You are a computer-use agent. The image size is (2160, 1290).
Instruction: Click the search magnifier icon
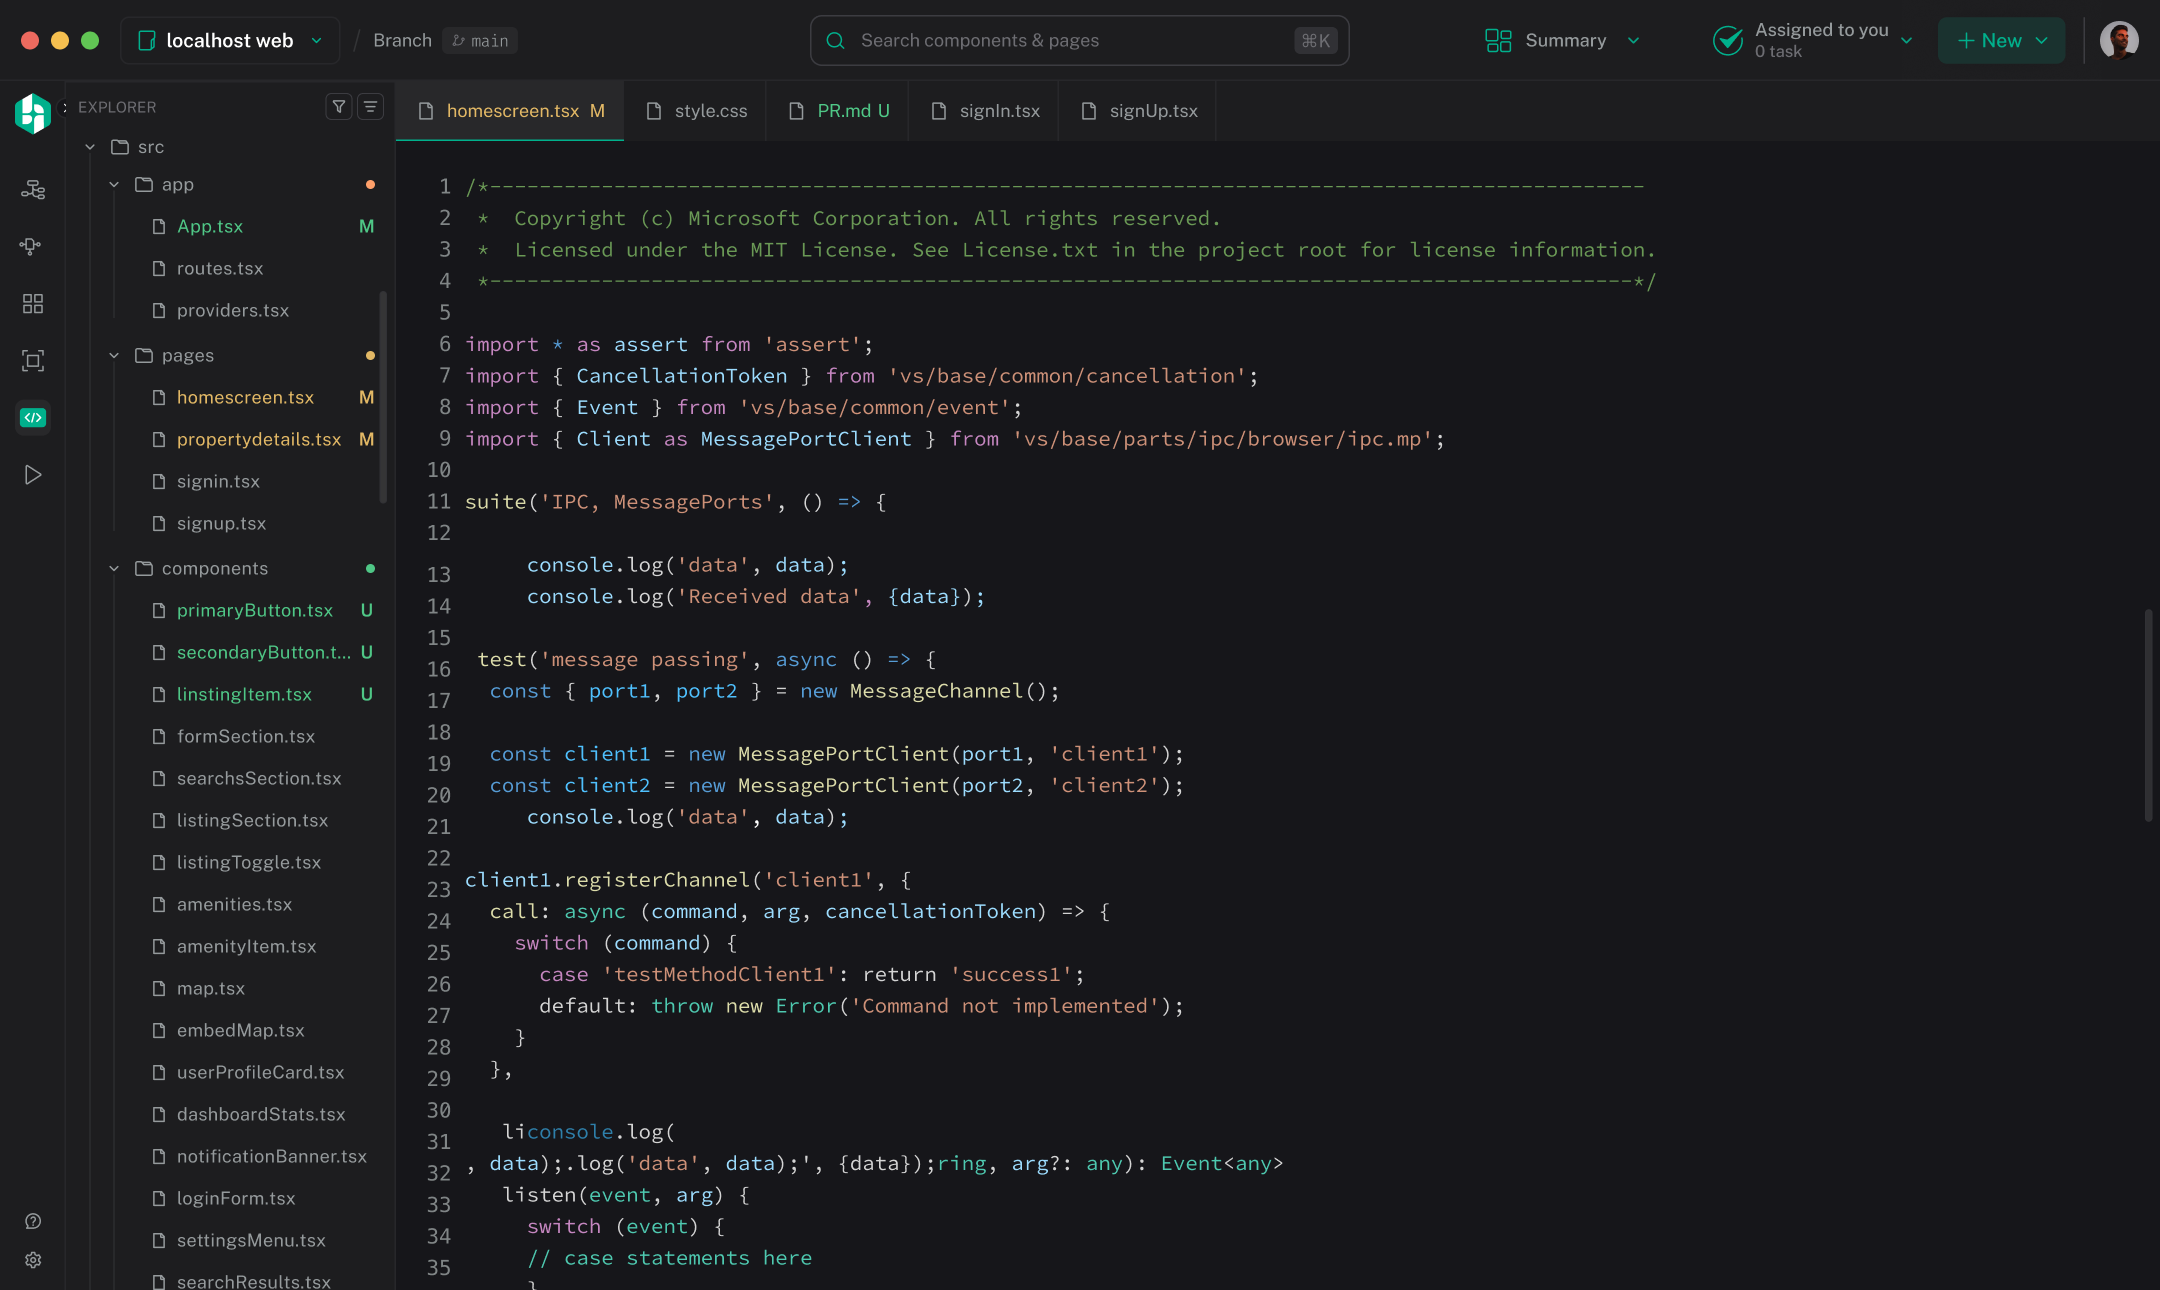836,40
